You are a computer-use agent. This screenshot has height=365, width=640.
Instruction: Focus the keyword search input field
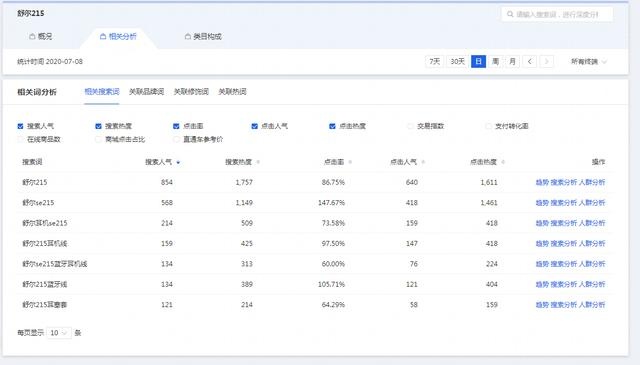pos(557,14)
